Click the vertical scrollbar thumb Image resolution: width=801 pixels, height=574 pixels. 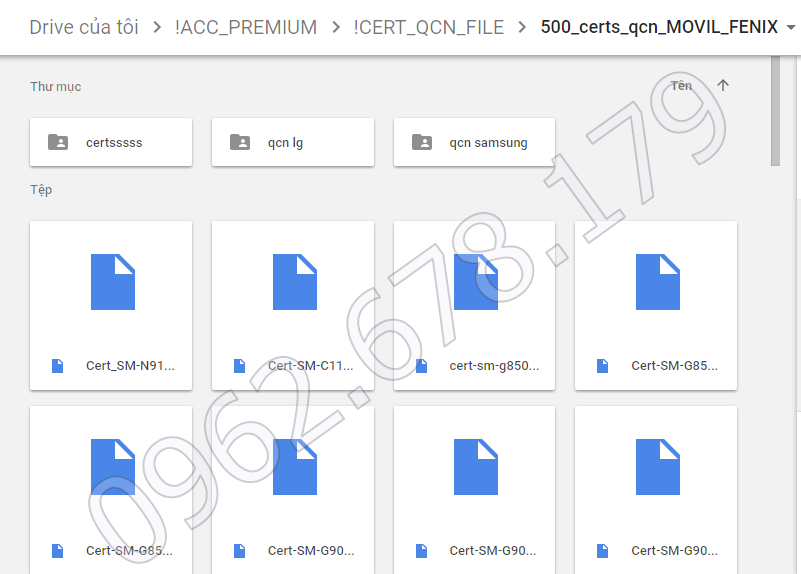[x=775, y=111]
